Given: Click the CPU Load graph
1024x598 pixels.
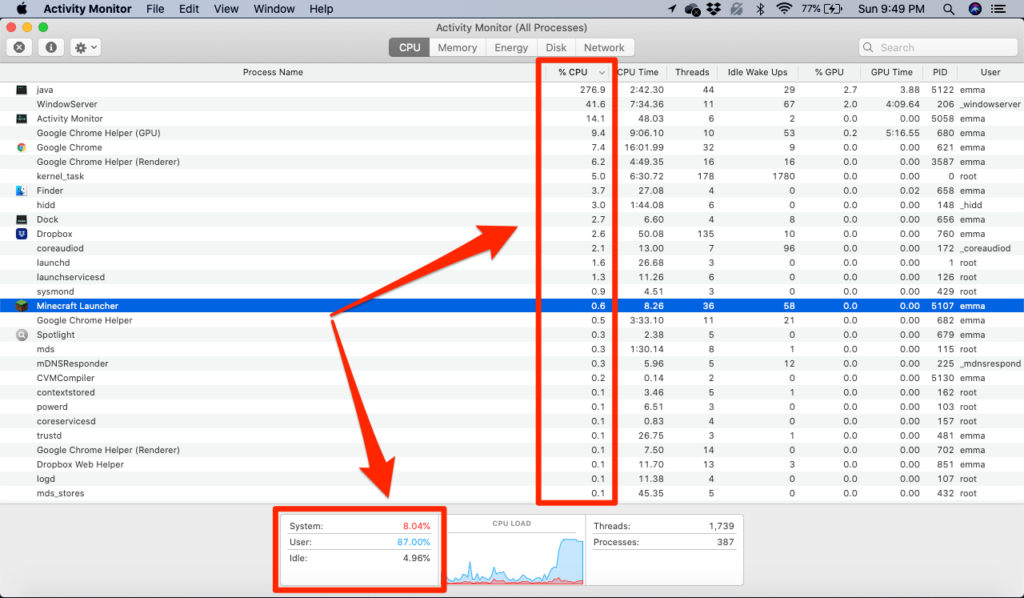Looking at the screenshot, I should point(516,557).
